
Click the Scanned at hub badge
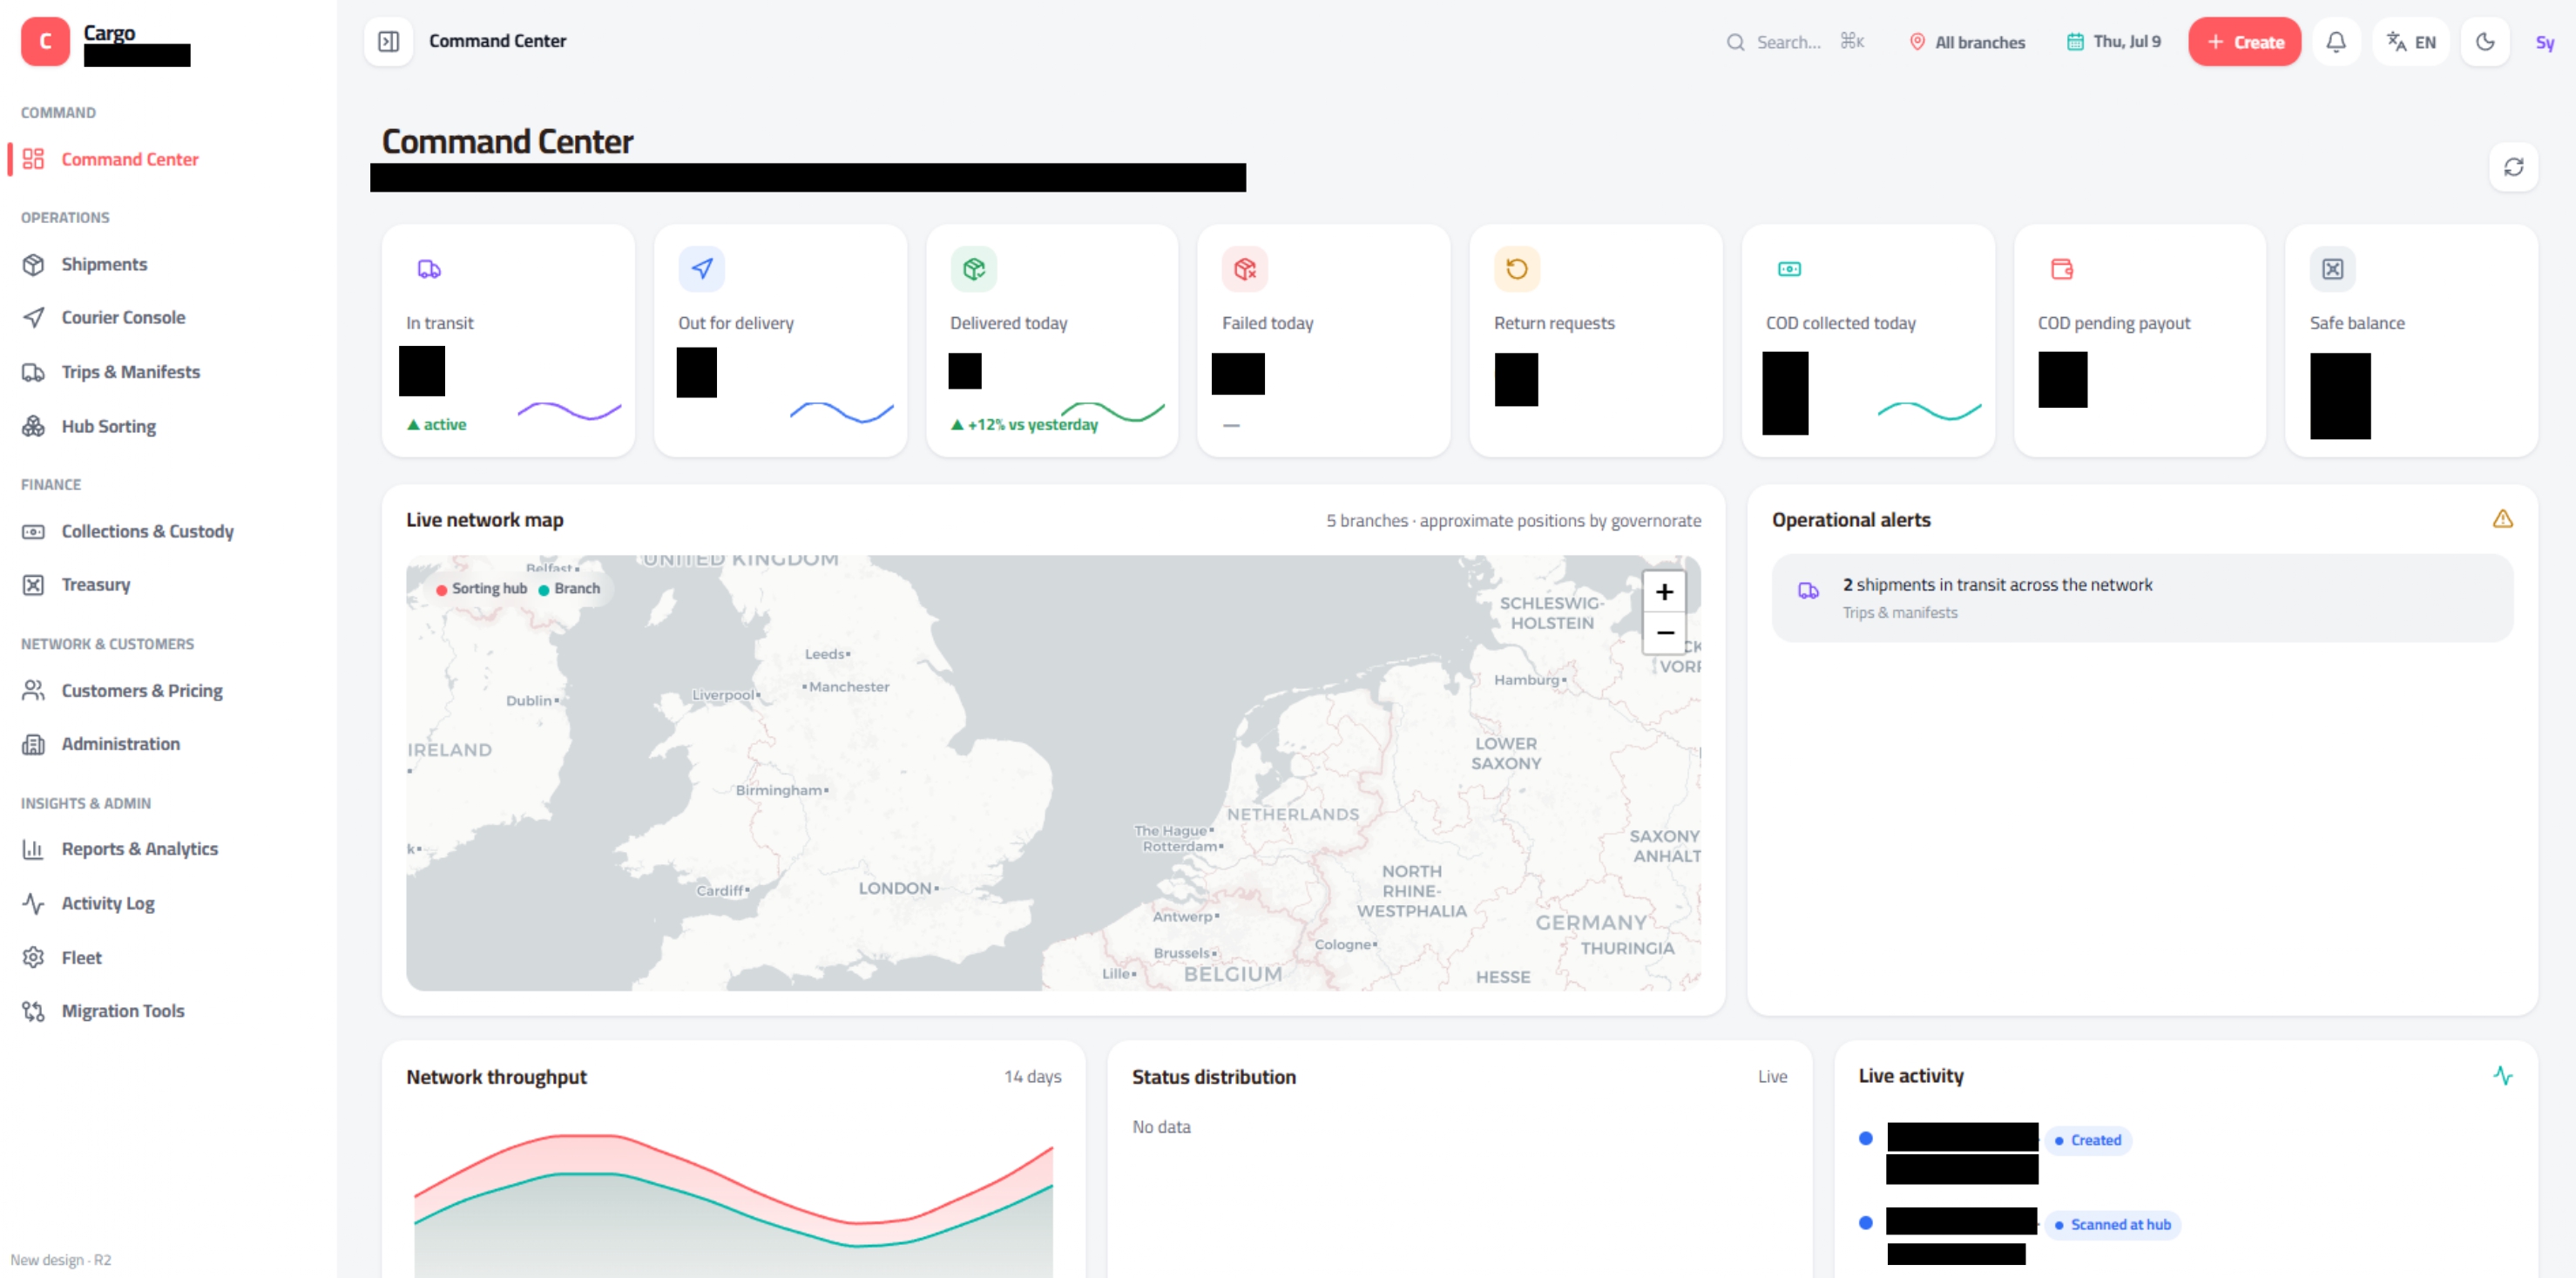coord(2112,1225)
